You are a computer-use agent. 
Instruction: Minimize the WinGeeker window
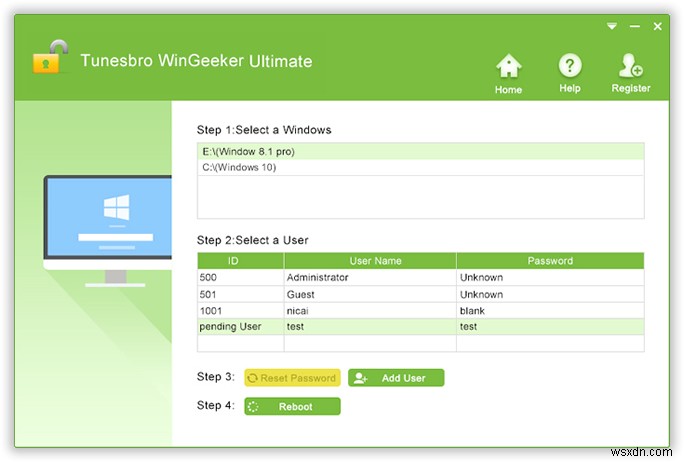635,27
